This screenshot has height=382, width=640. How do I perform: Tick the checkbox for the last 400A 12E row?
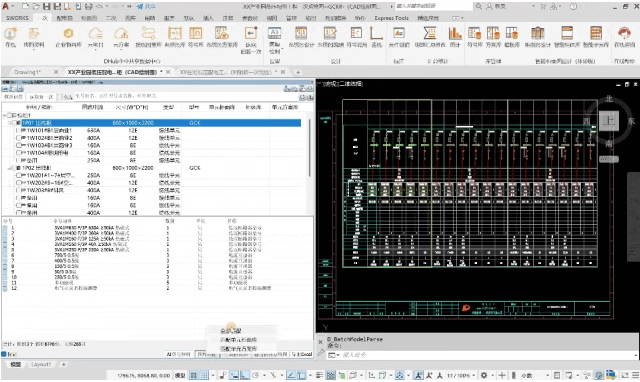pyautogui.click(x=18, y=213)
